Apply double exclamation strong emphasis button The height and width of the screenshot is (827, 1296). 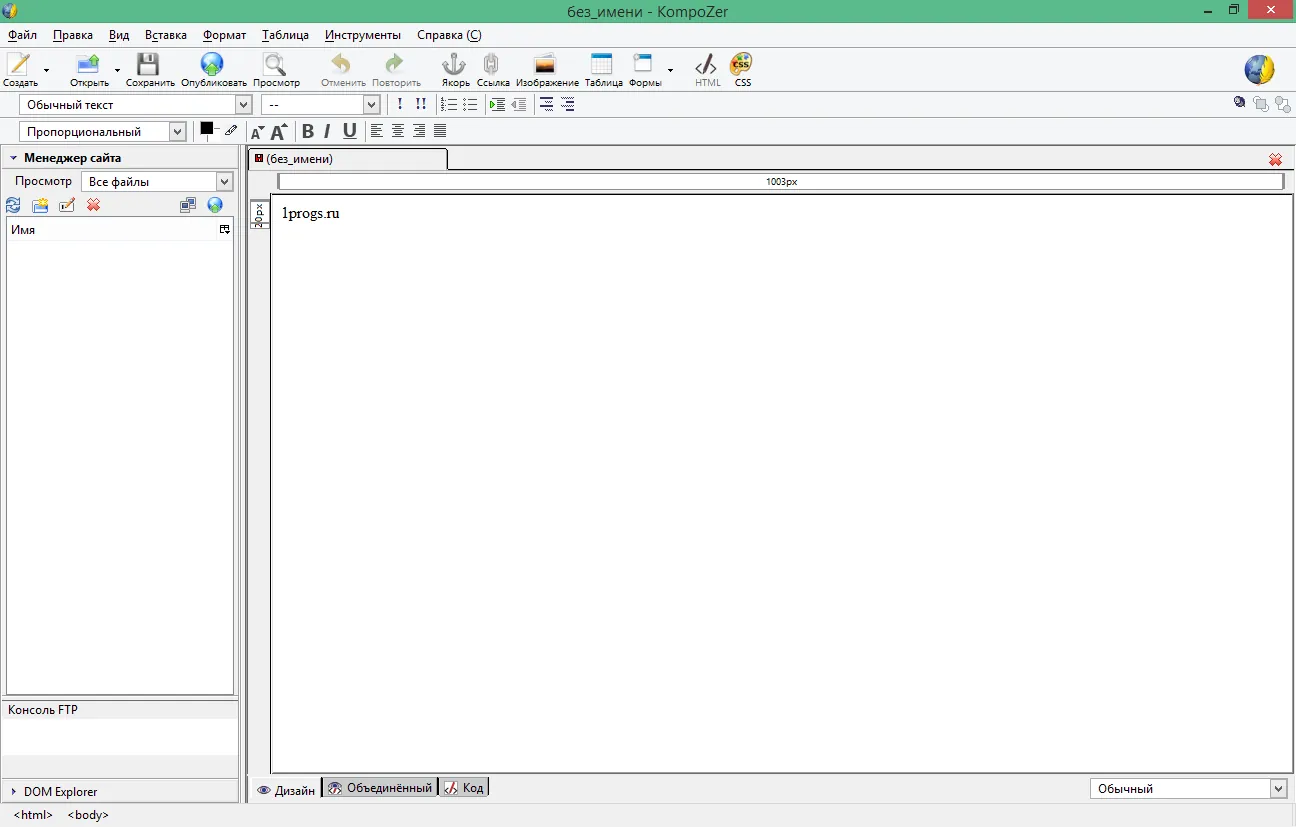(x=421, y=104)
